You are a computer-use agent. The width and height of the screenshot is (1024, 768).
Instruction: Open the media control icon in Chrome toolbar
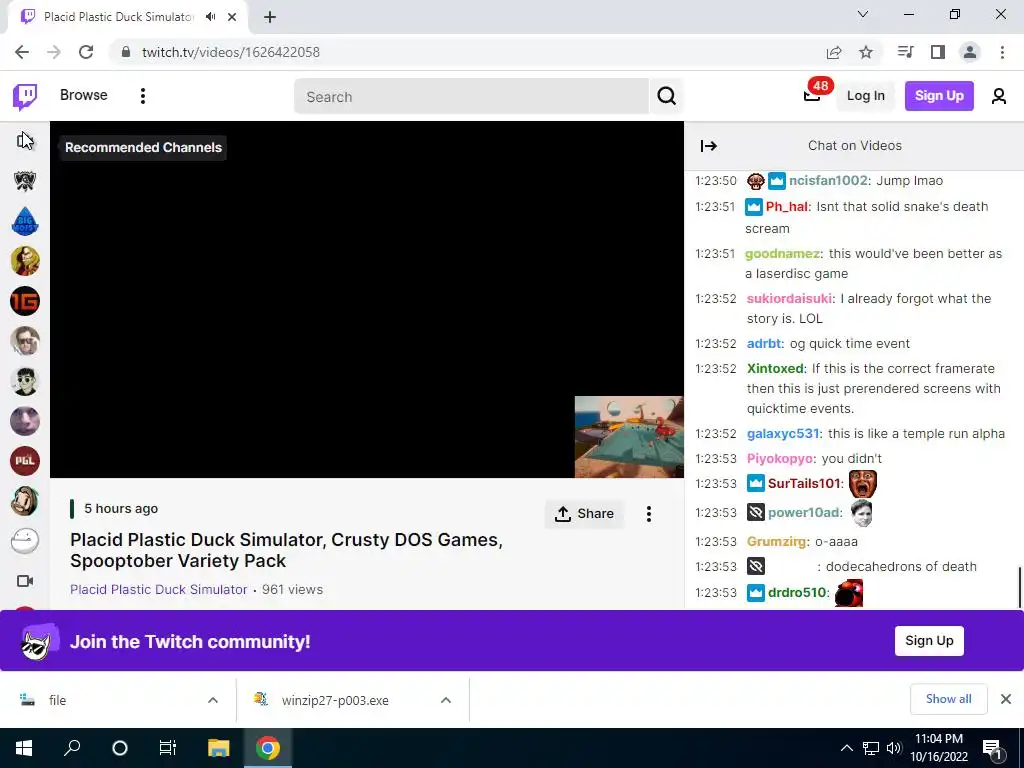tap(905, 52)
